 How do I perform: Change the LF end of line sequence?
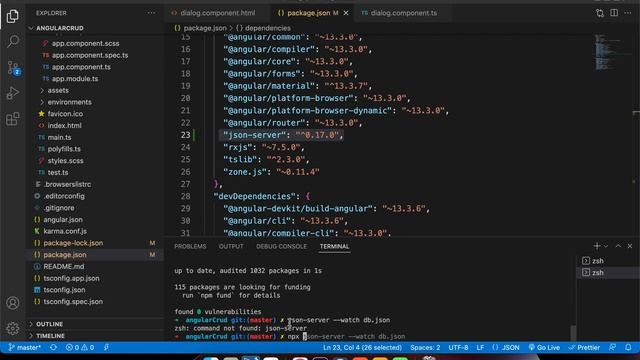tap(480, 348)
